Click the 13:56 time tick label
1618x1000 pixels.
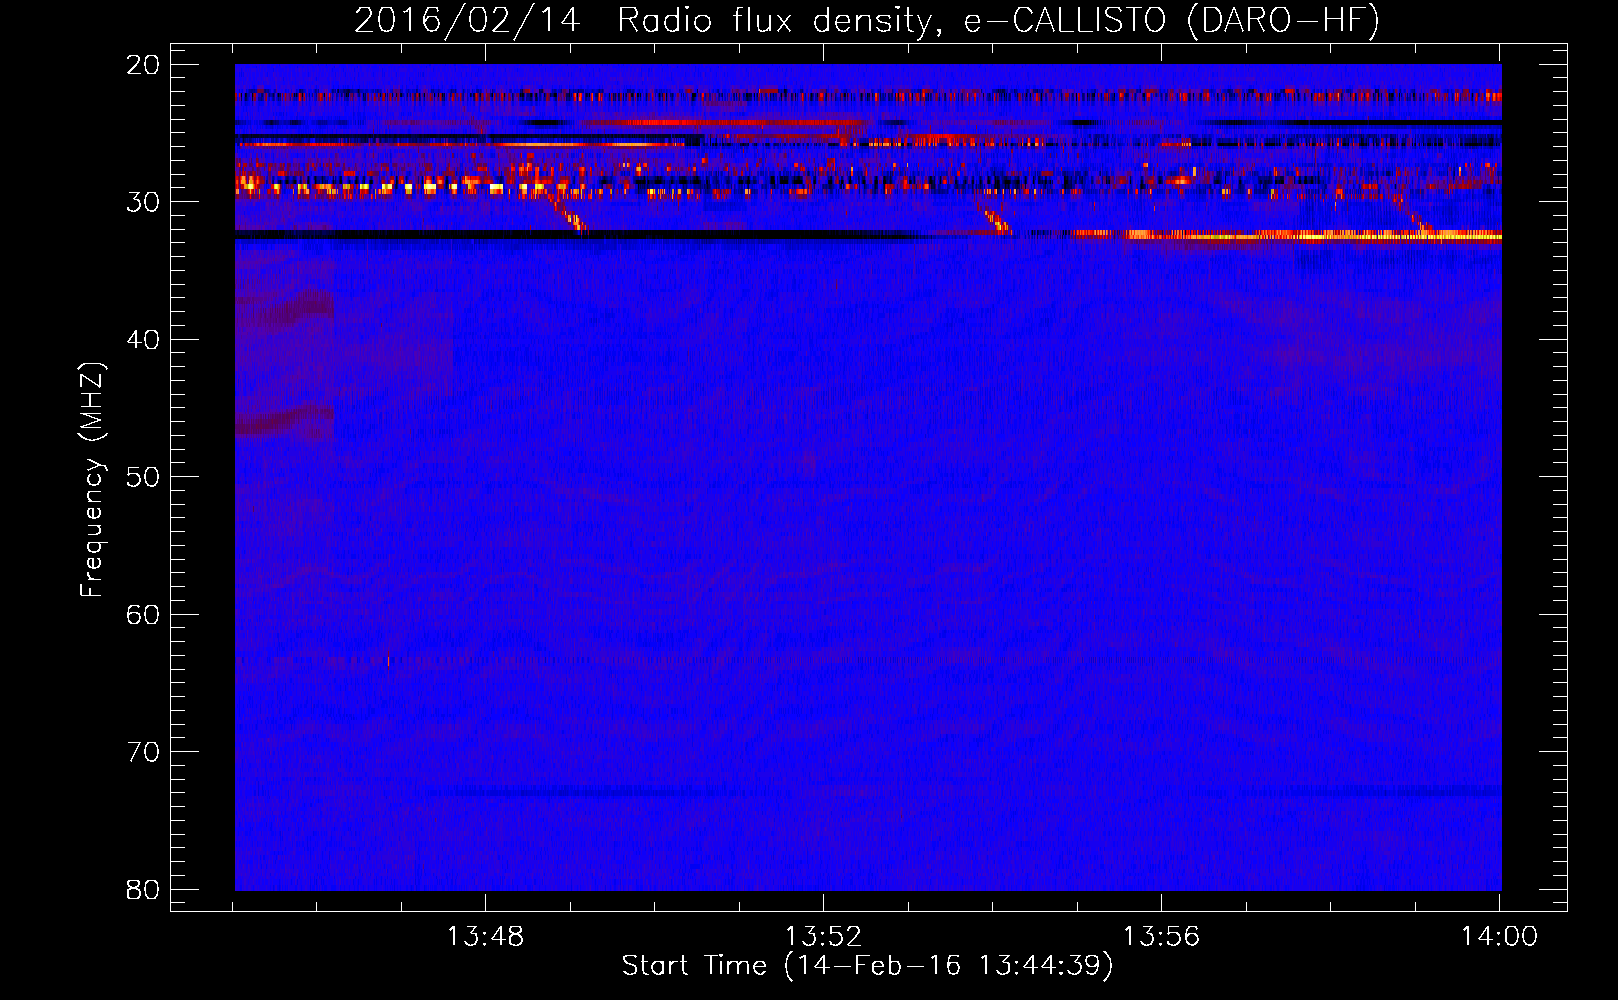(1161, 937)
